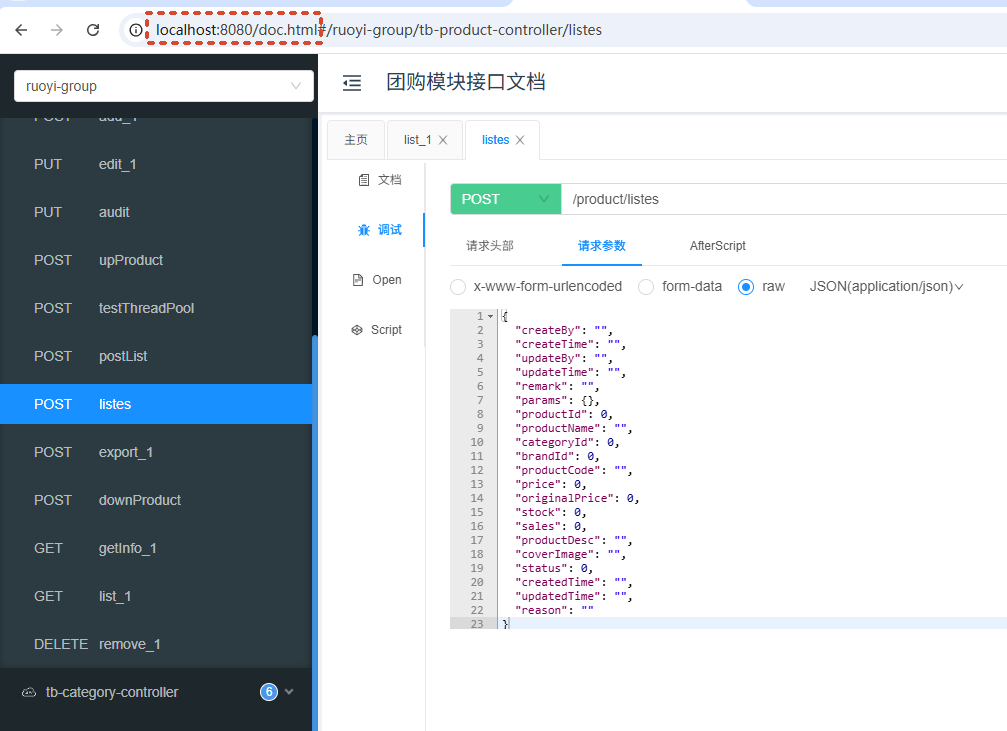The width and height of the screenshot is (1007, 731).
Task: Open the DELETE remove_1 endpoint
Action: click(x=156, y=644)
